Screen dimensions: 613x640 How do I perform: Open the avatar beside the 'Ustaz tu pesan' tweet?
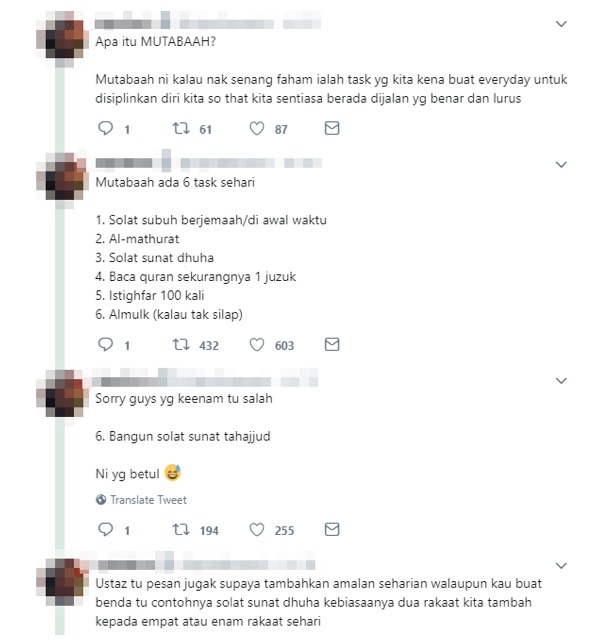click(x=62, y=583)
